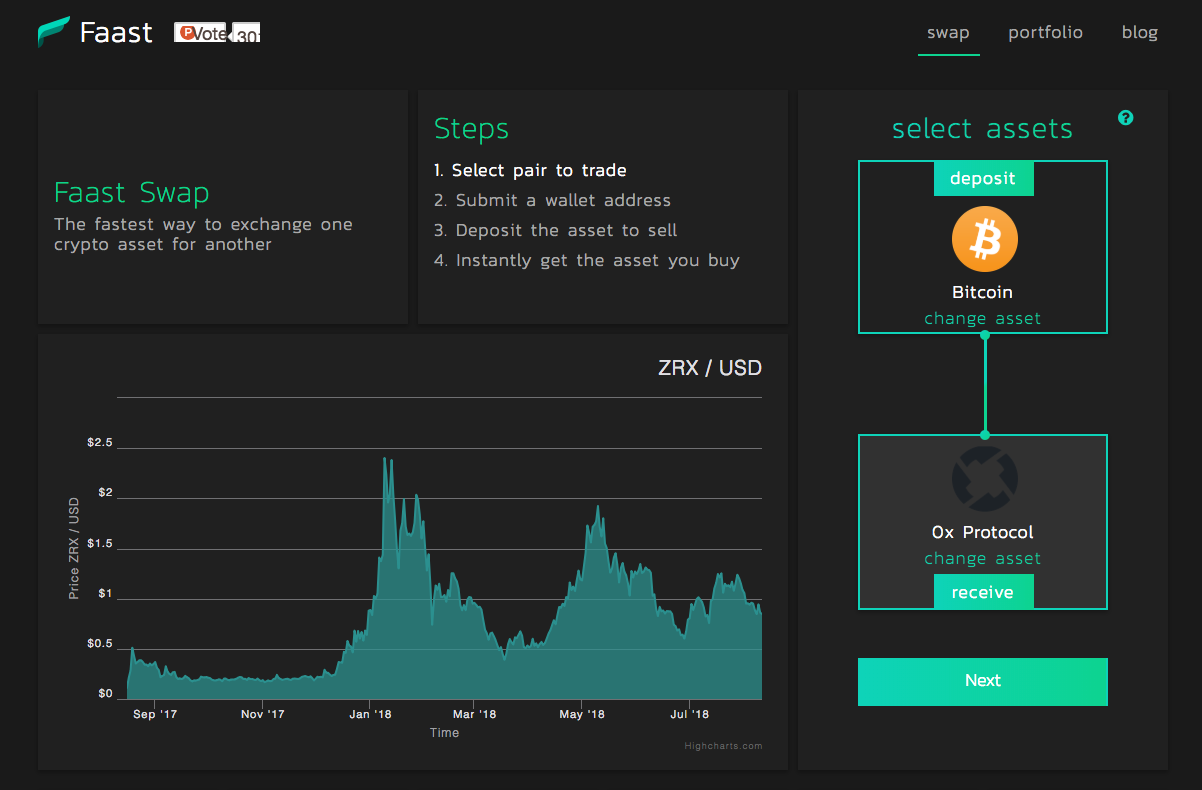
Task: Select the Bitcoin coin icon
Action: (984, 239)
